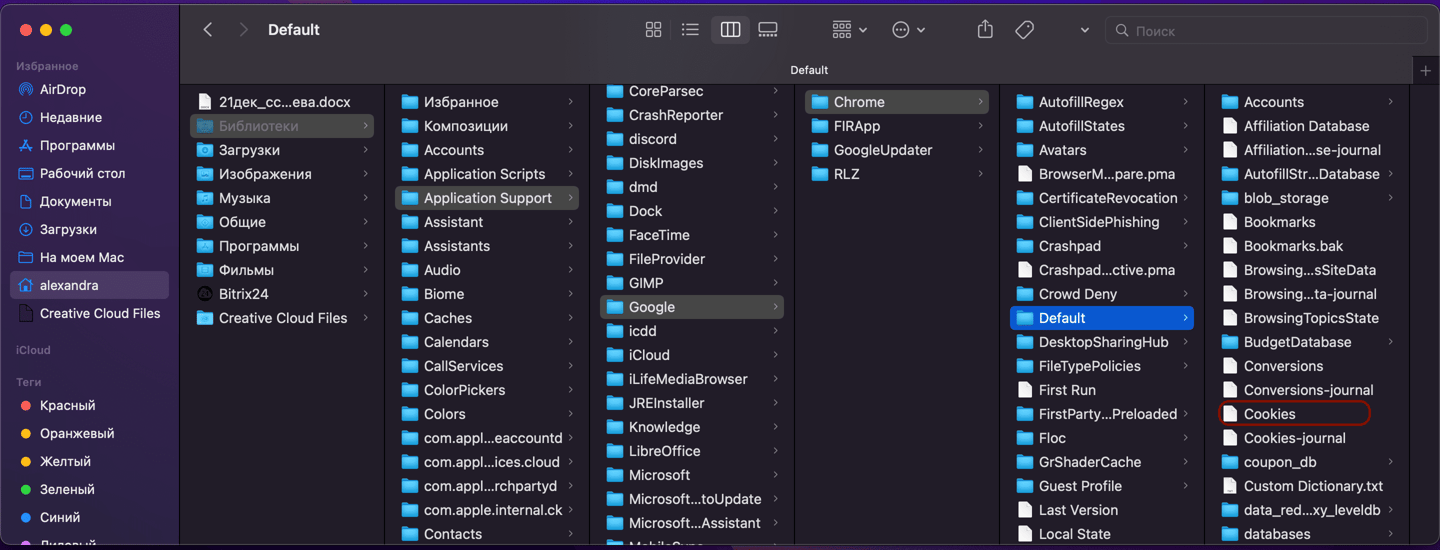Click the Share toolbar icon
The image size is (1440, 550).
(x=985, y=30)
